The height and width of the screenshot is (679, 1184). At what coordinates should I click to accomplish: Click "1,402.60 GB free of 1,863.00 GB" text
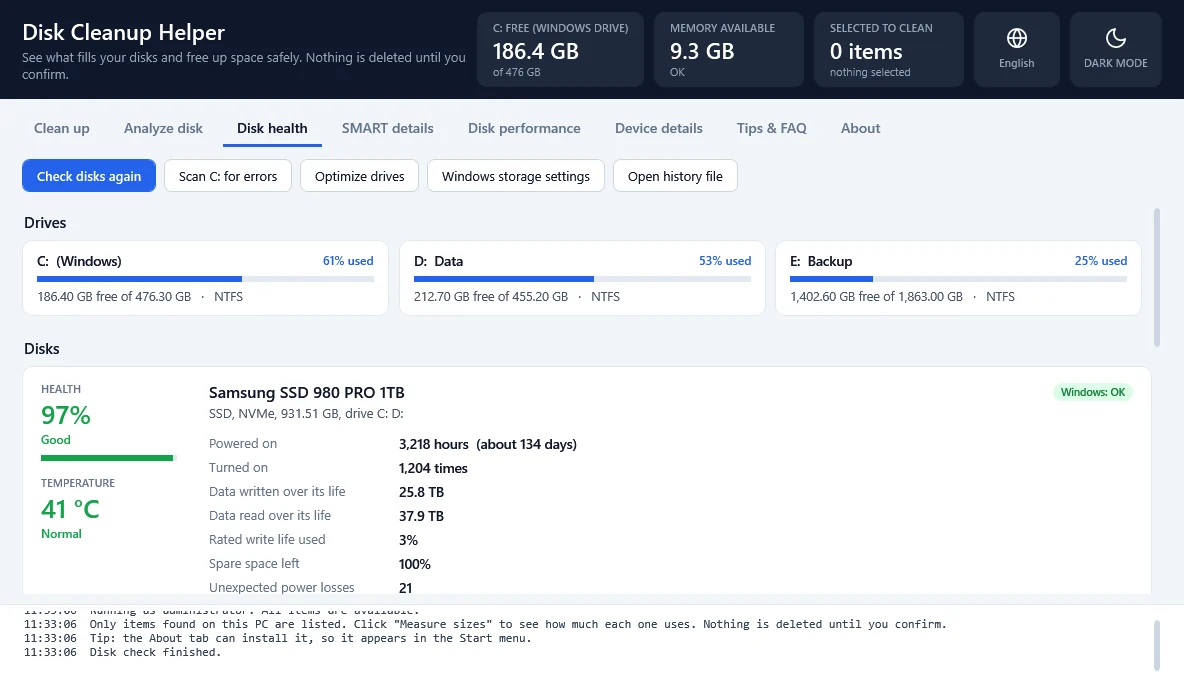click(877, 297)
